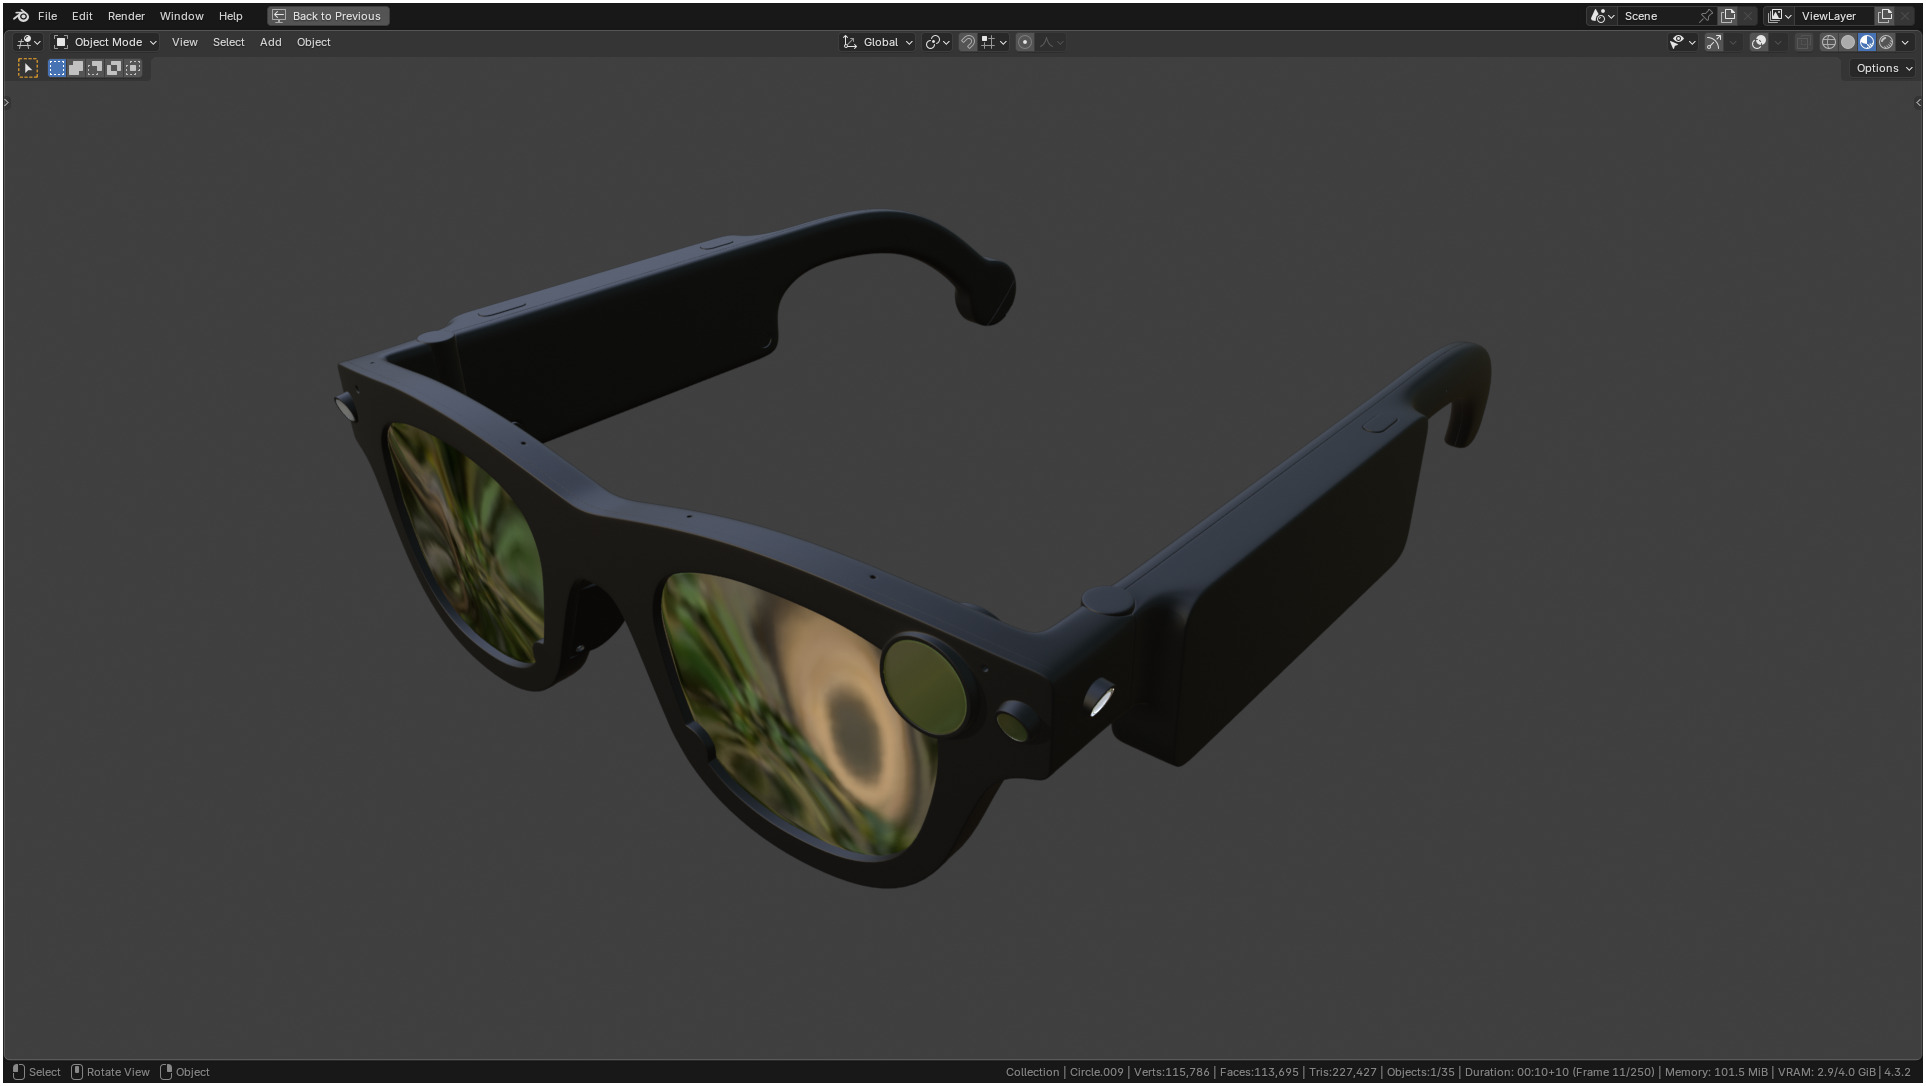Open the Render menu
Screen dimensions: 1926x1086
point(126,16)
